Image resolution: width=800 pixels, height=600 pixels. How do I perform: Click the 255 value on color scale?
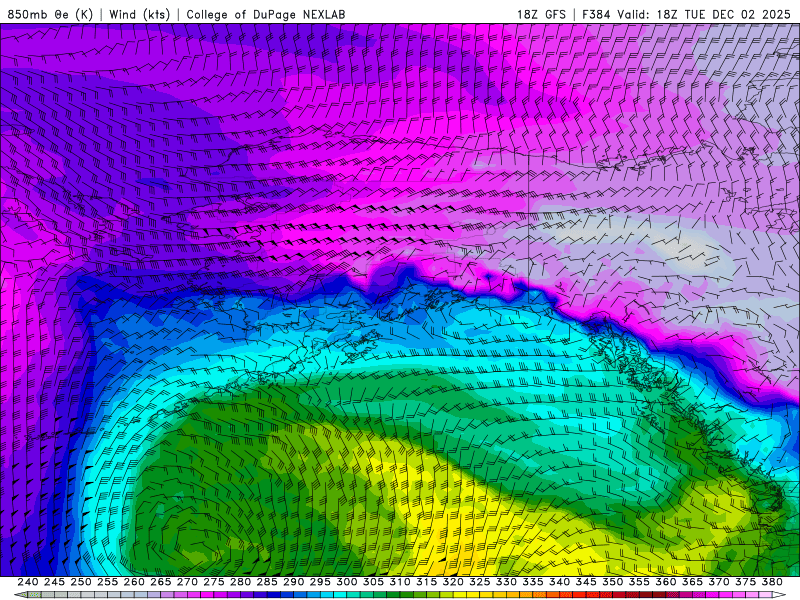tap(107, 582)
